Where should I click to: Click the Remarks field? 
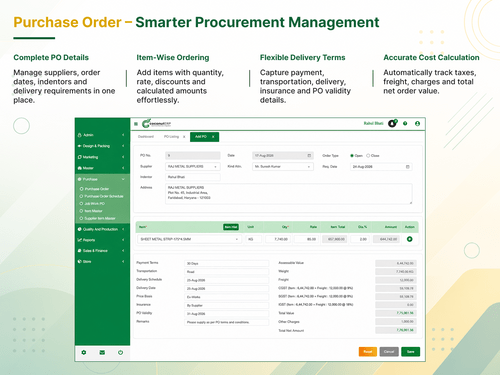(226, 322)
